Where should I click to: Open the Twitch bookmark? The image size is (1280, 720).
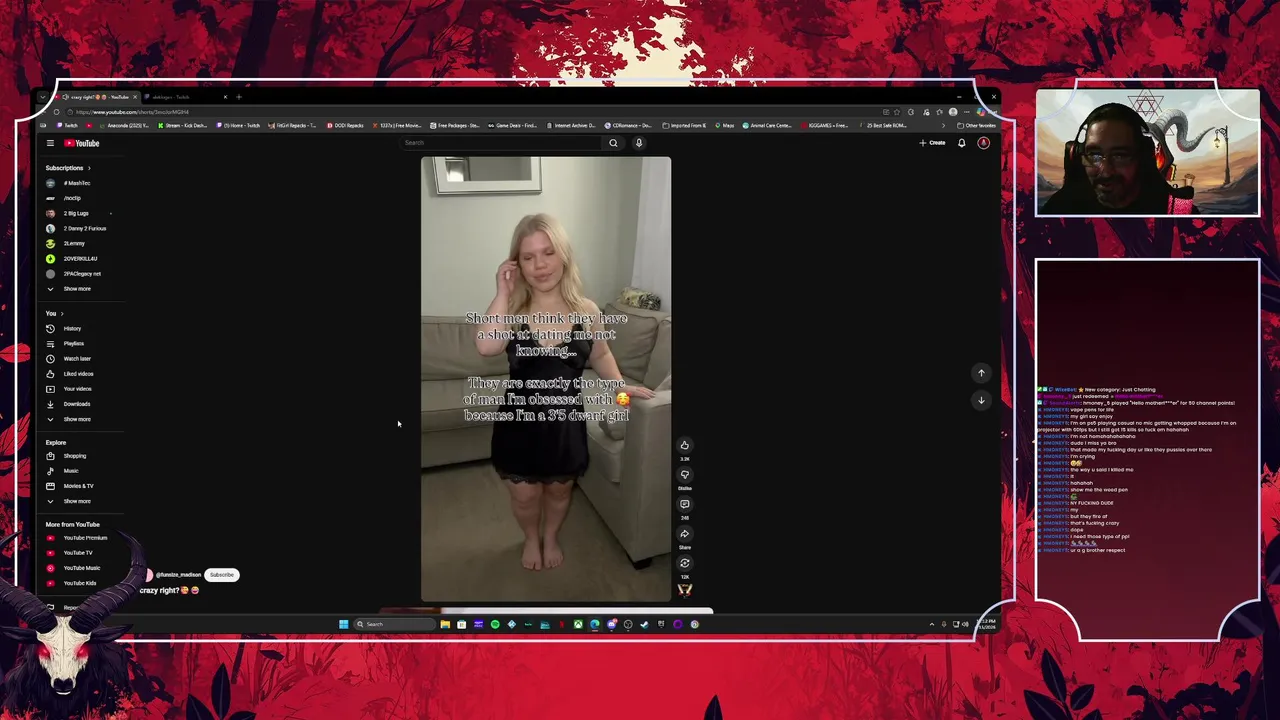[x=68, y=126]
